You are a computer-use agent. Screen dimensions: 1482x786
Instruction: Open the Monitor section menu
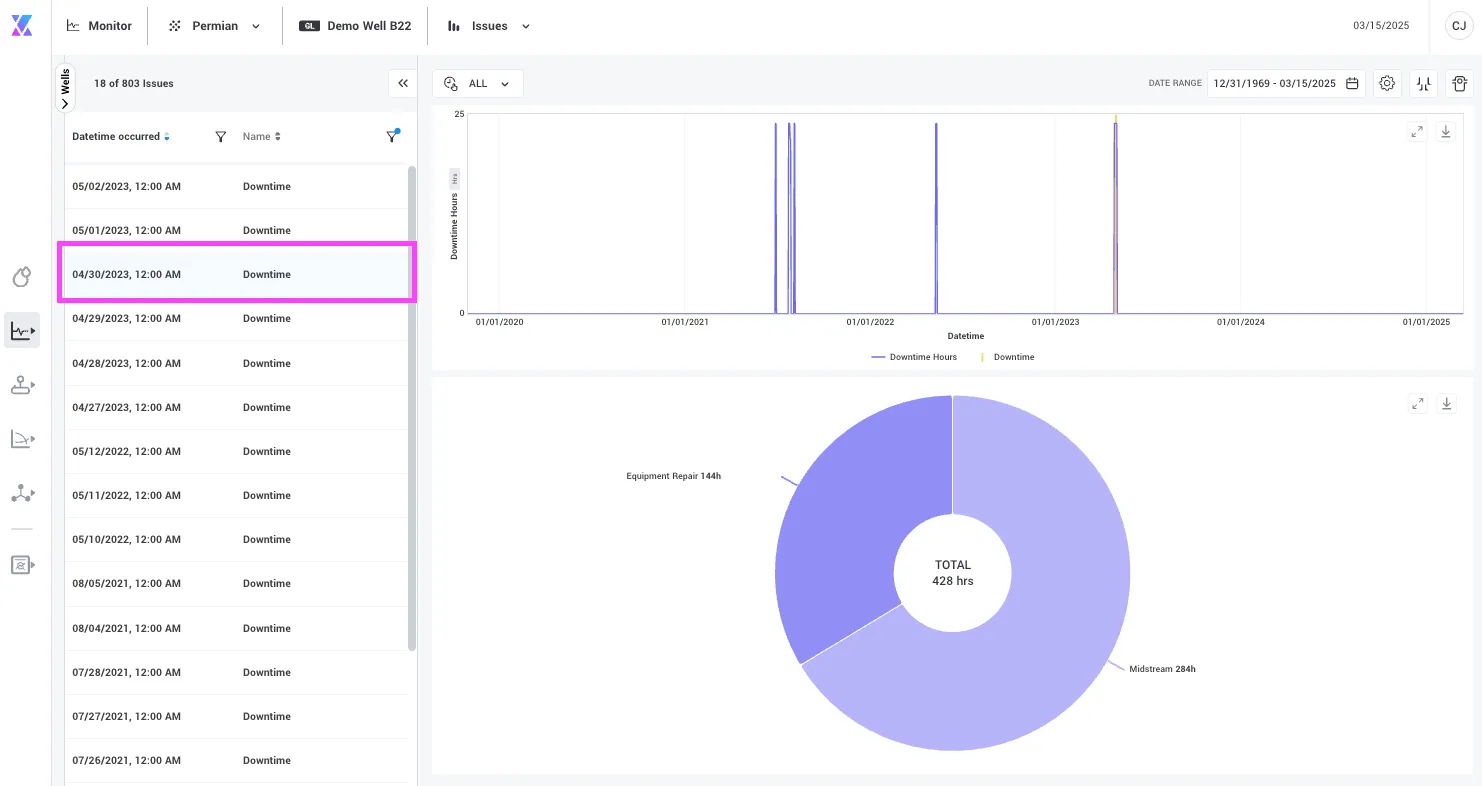click(x=99, y=26)
